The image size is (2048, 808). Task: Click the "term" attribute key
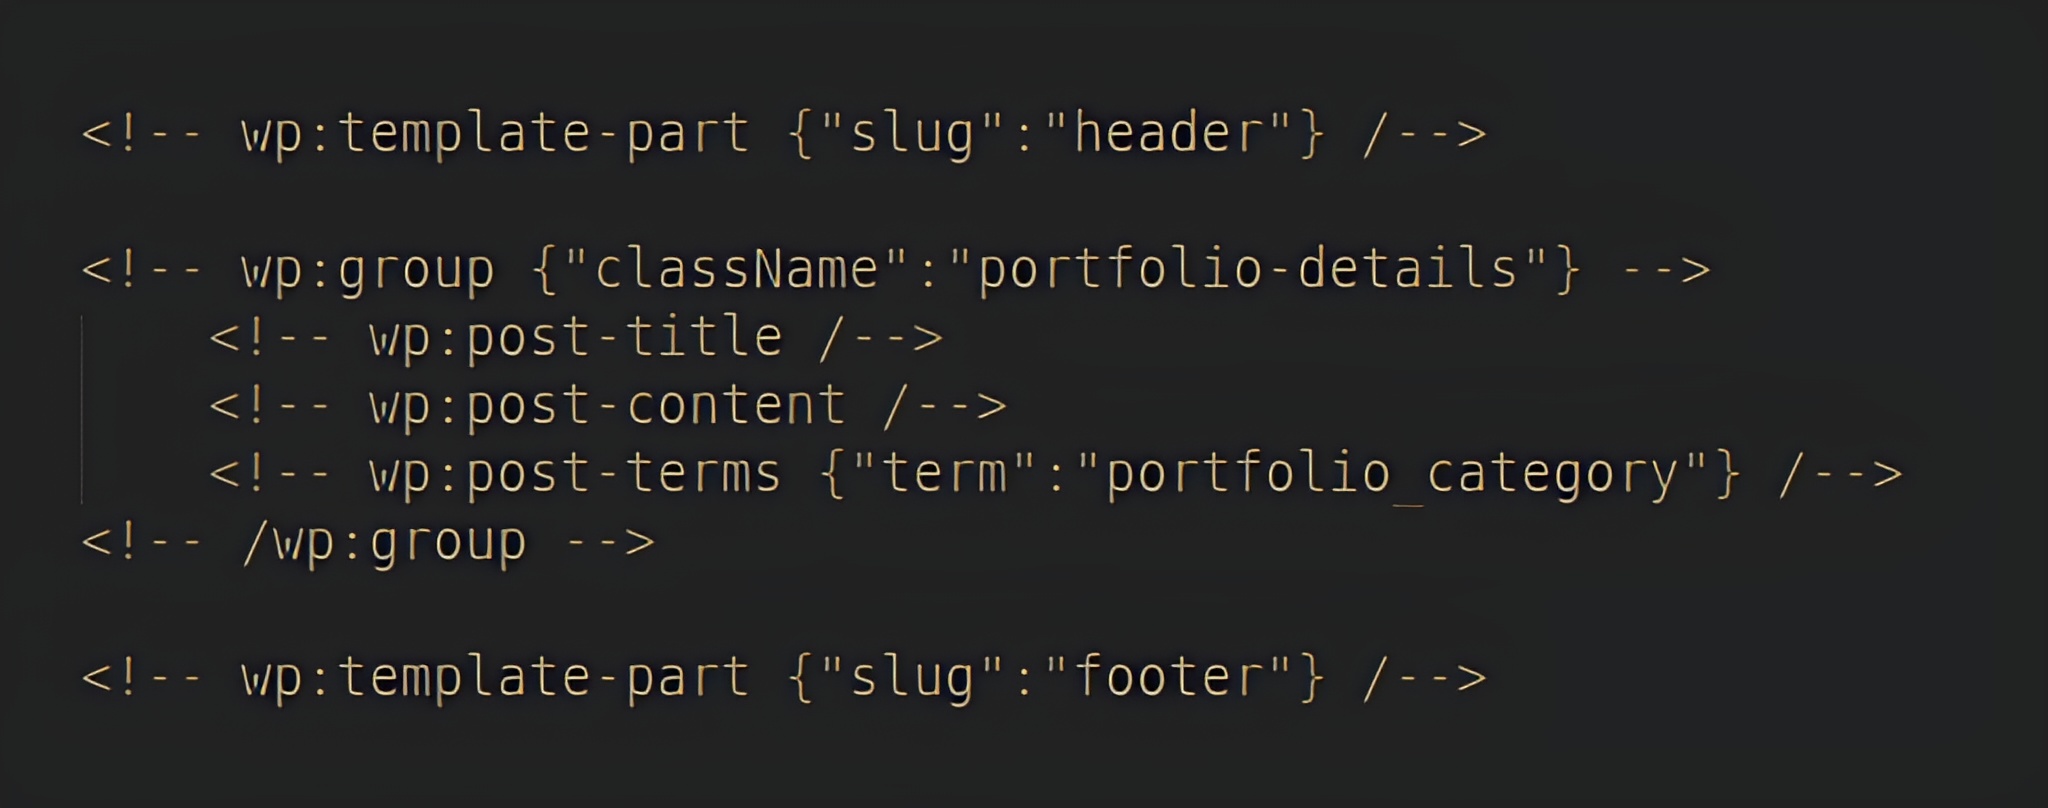pos(945,474)
